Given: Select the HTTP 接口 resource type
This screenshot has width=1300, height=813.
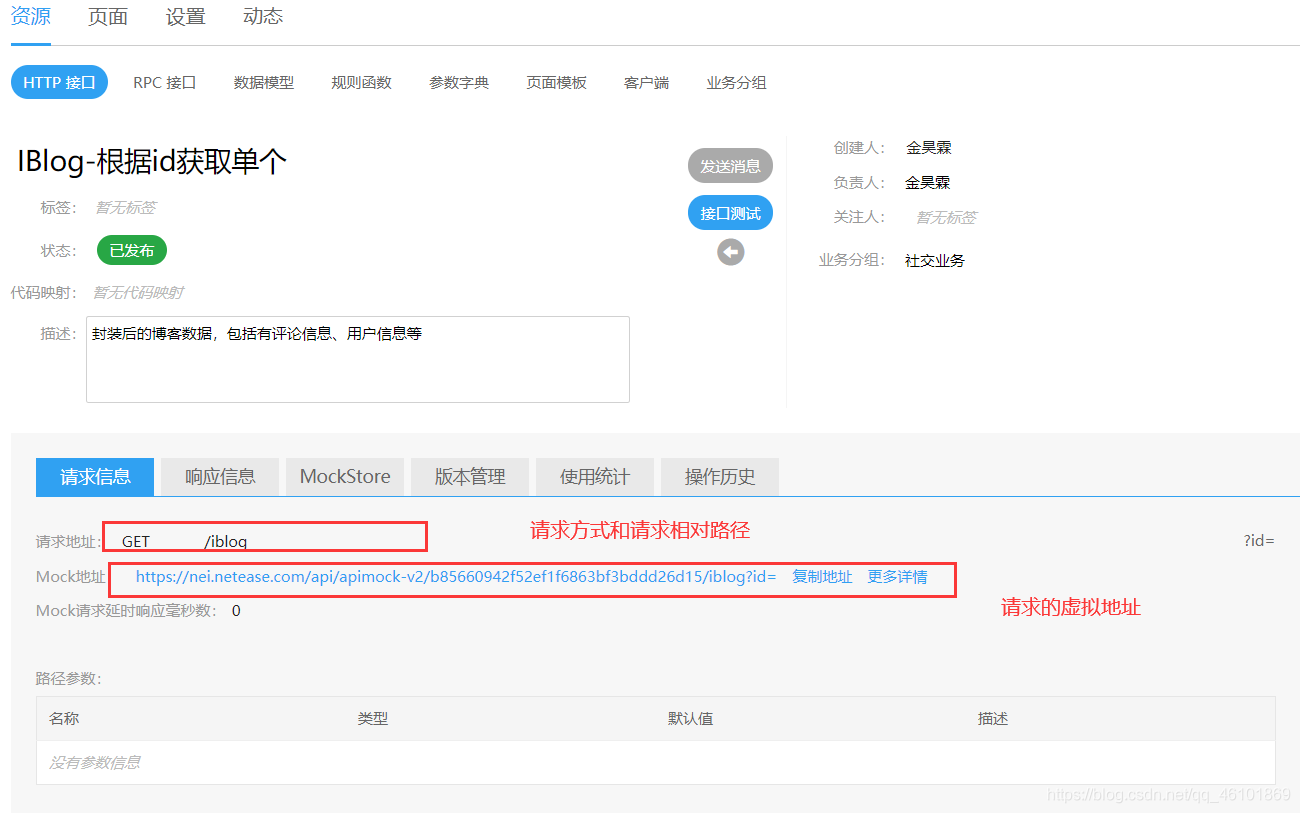Looking at the screenshot, I should (x=59, y=82).
